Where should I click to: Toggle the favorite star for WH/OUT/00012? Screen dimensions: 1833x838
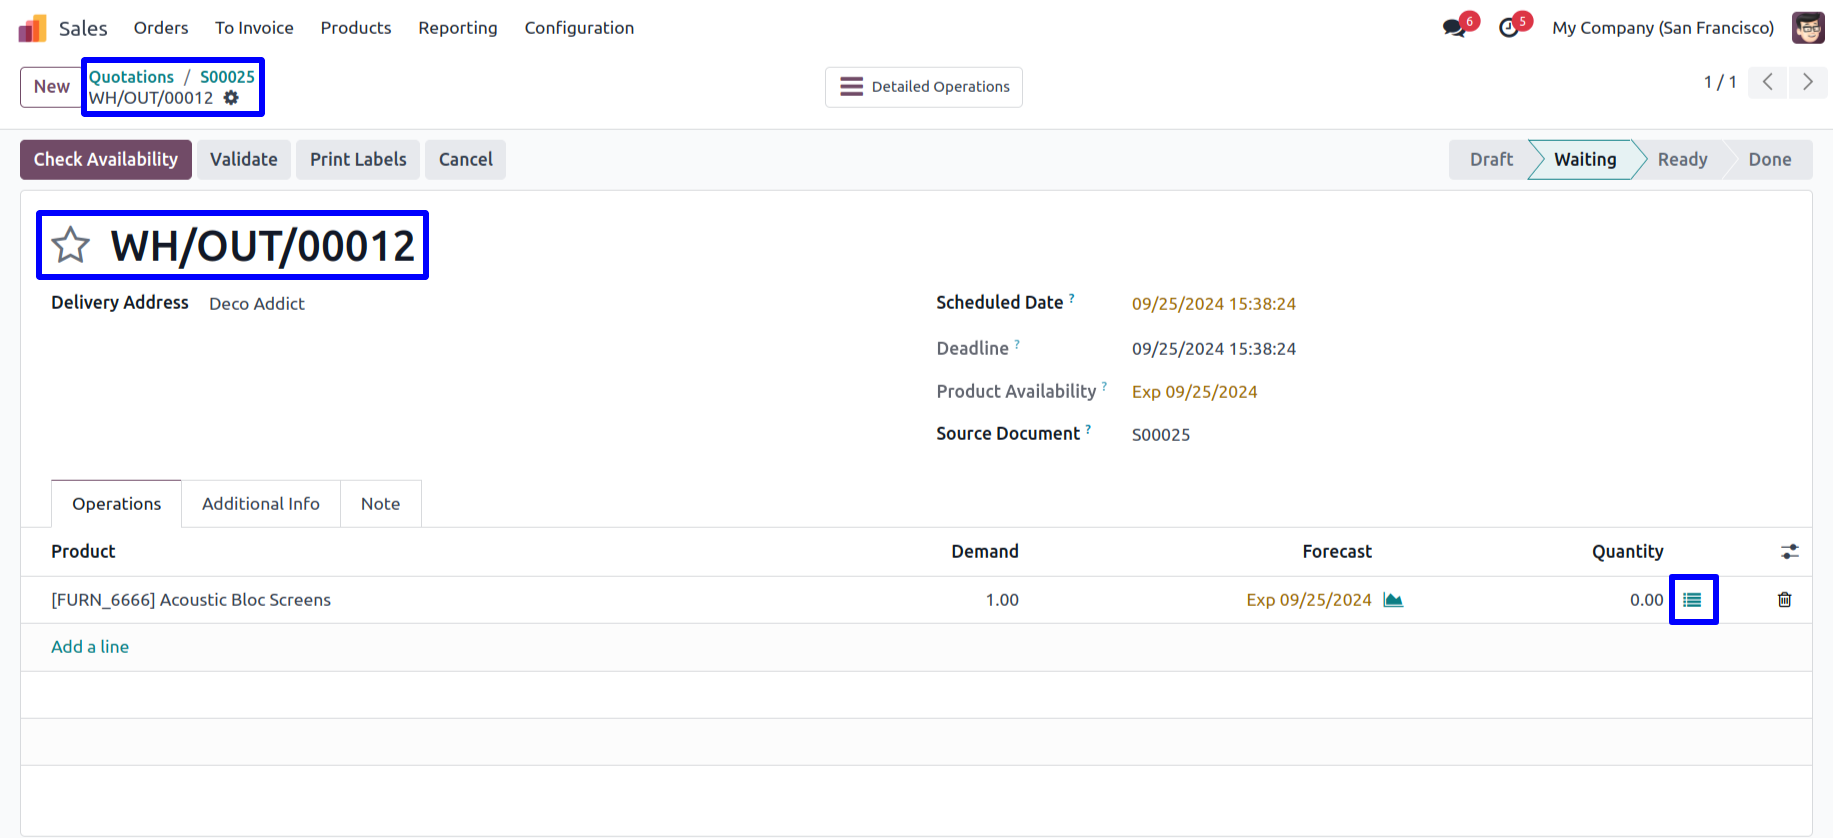click(x=71, y=245)
